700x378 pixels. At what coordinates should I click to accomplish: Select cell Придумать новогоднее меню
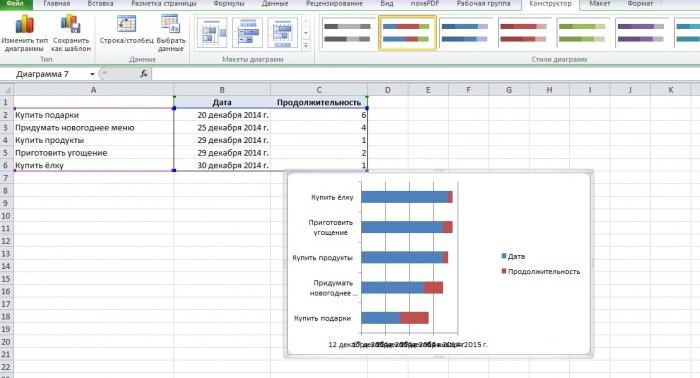point(93,128)
